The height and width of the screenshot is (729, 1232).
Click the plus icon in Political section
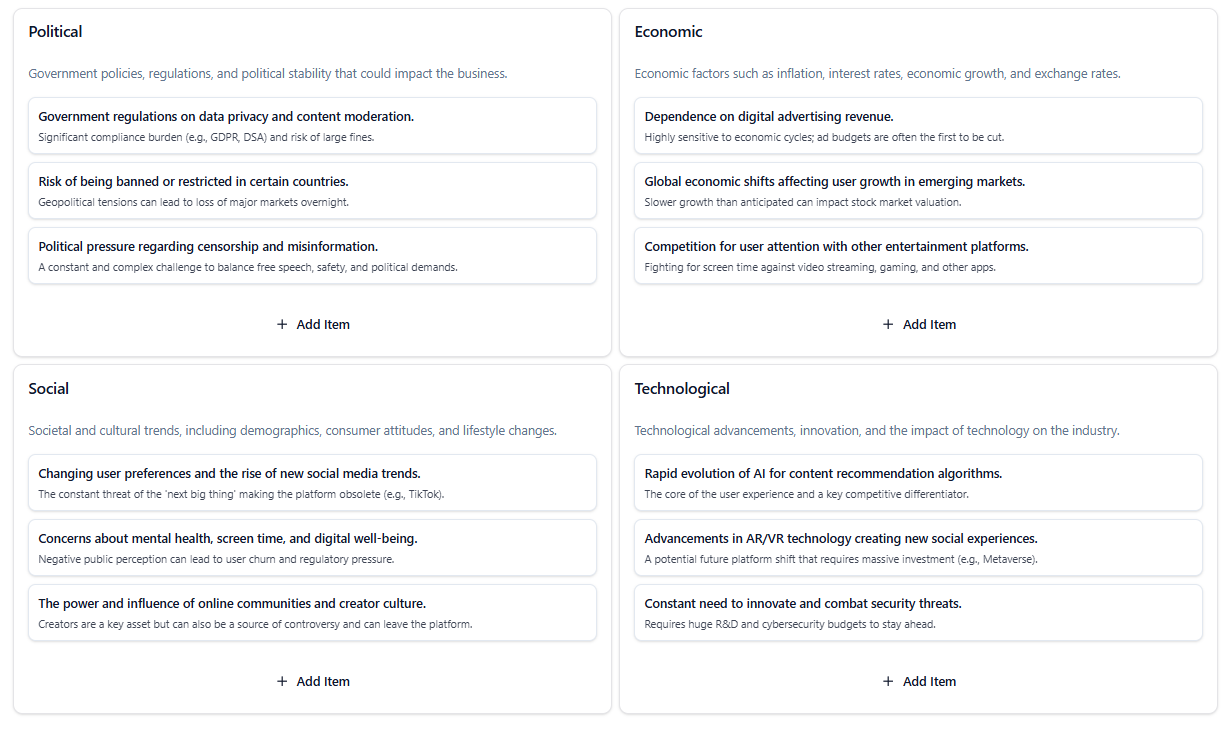coord(282,325)
